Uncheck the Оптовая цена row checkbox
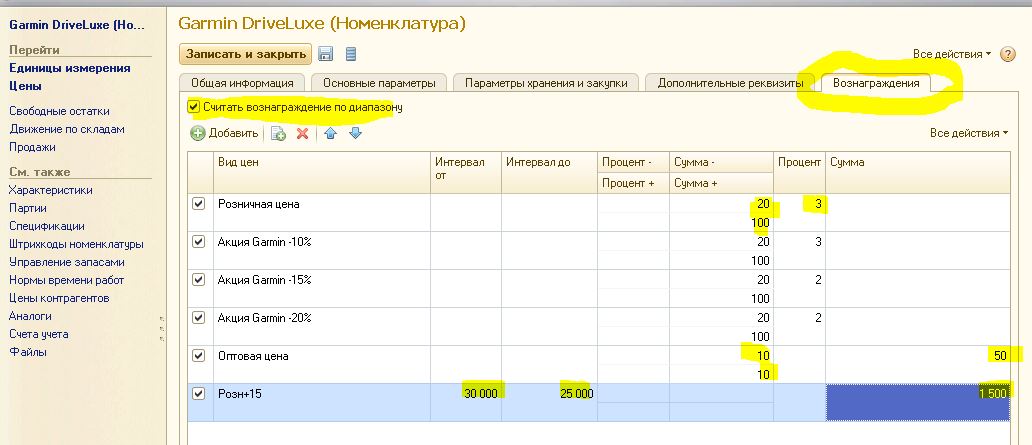The image size is (1032, 445). point(198,356)
